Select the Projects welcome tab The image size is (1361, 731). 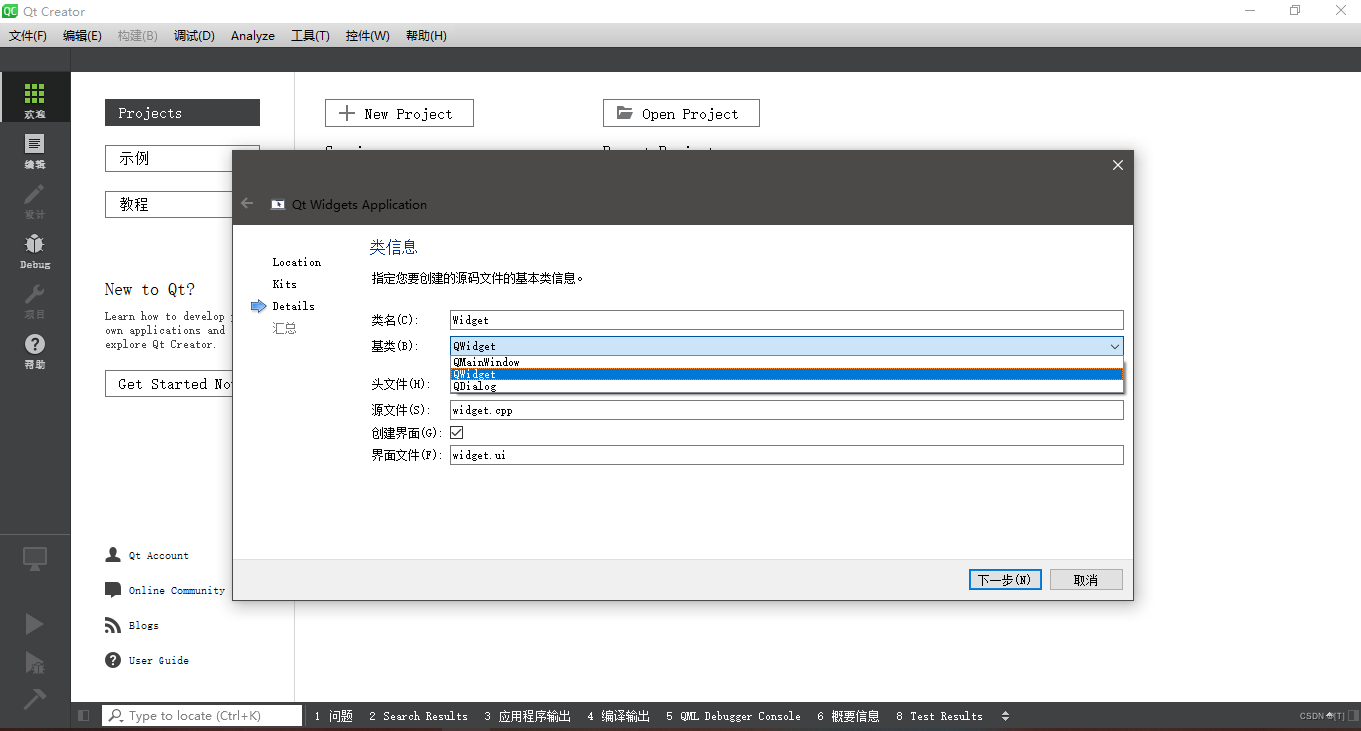point(182,113)
